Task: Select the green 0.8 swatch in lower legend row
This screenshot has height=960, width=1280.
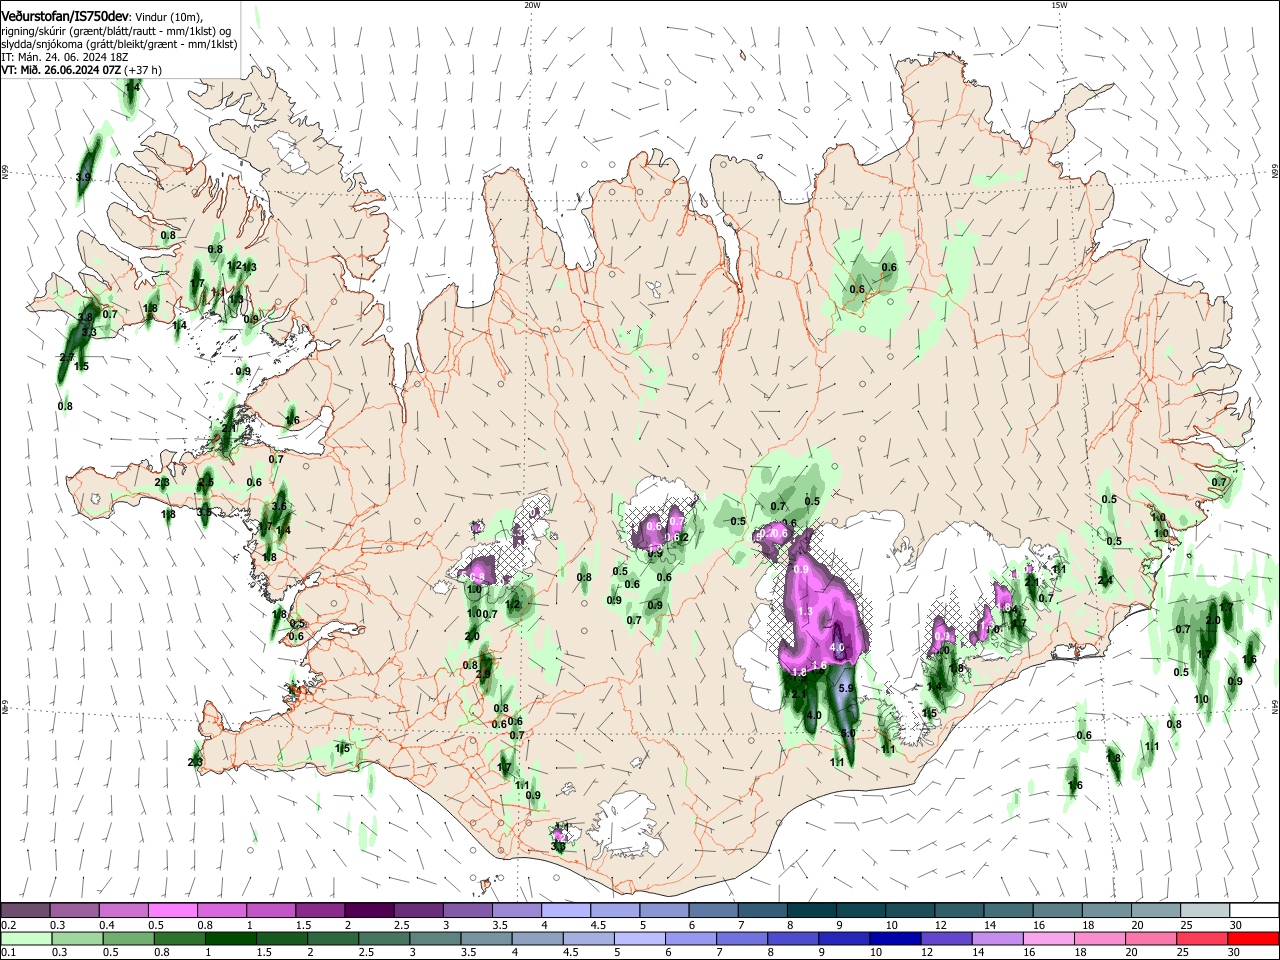Action: [x=180, y=939]
